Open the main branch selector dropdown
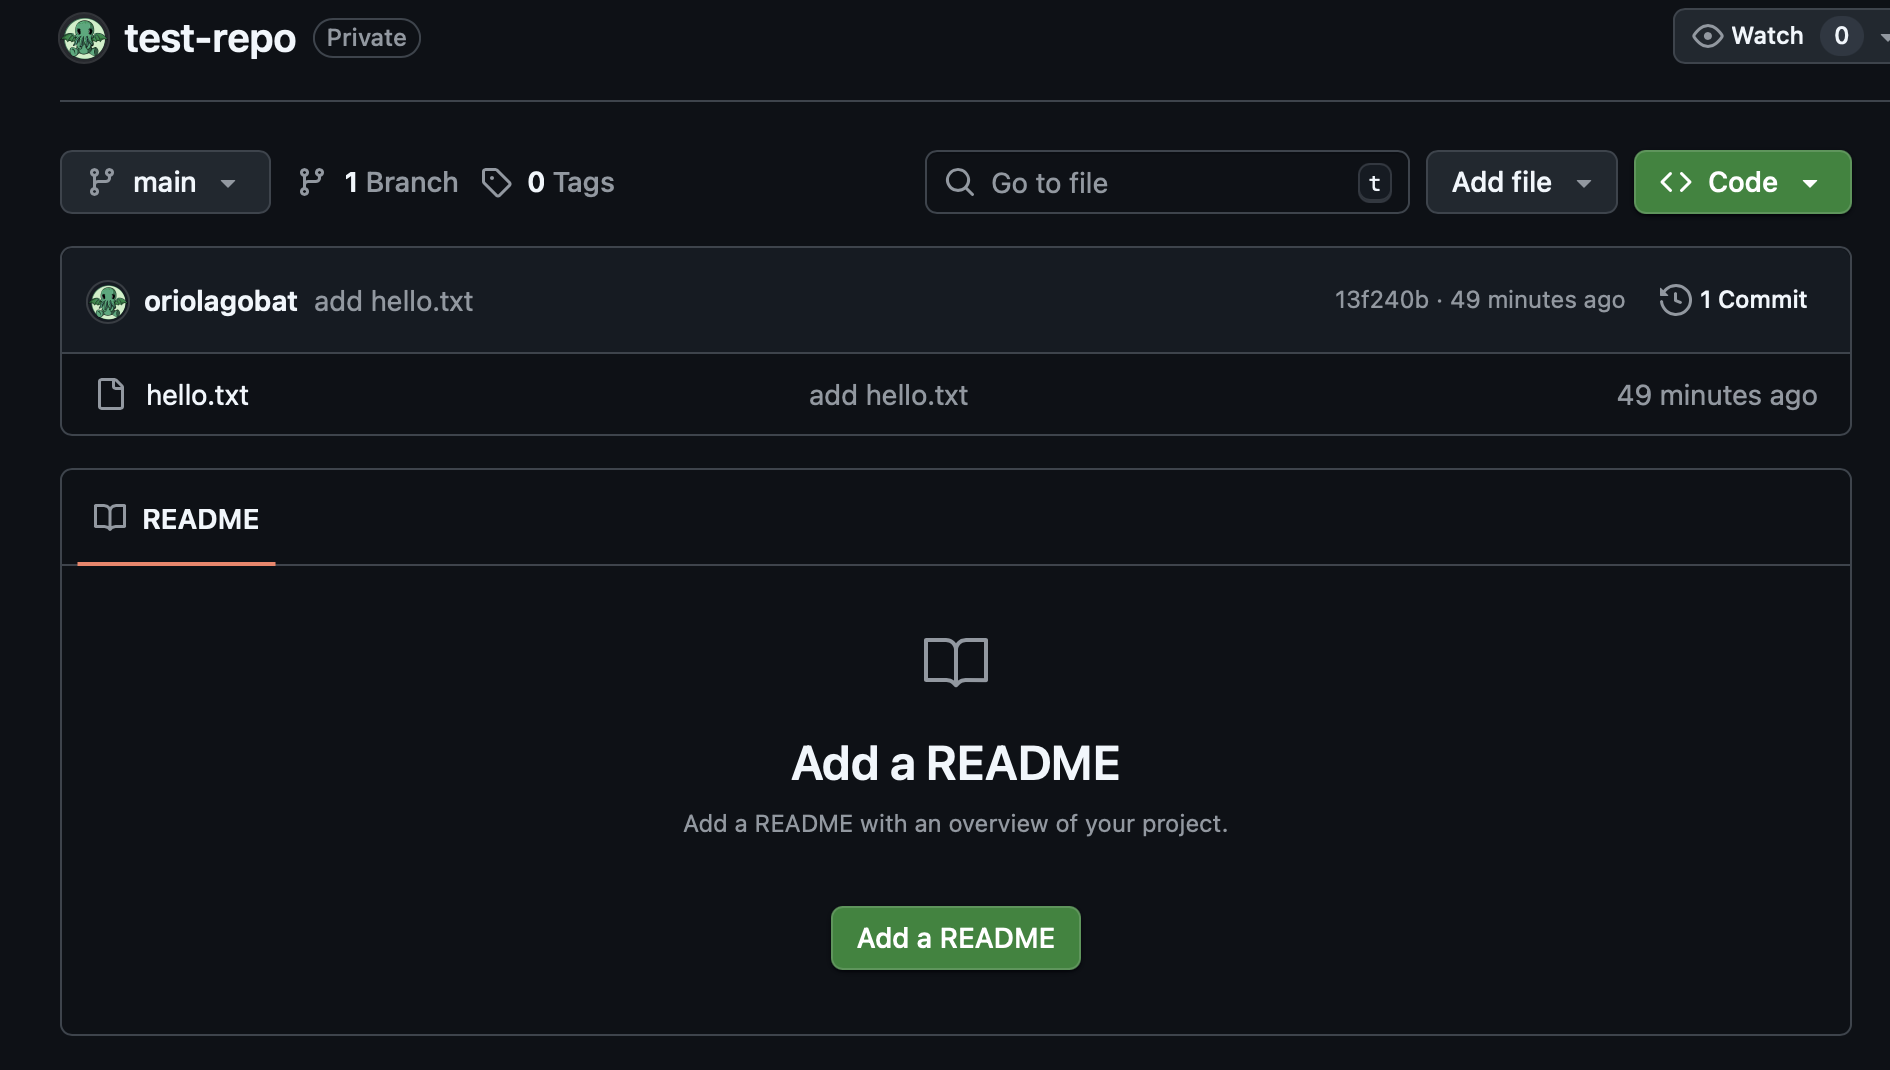This screenshot has width=1890, height=1070. click(165, 182)
